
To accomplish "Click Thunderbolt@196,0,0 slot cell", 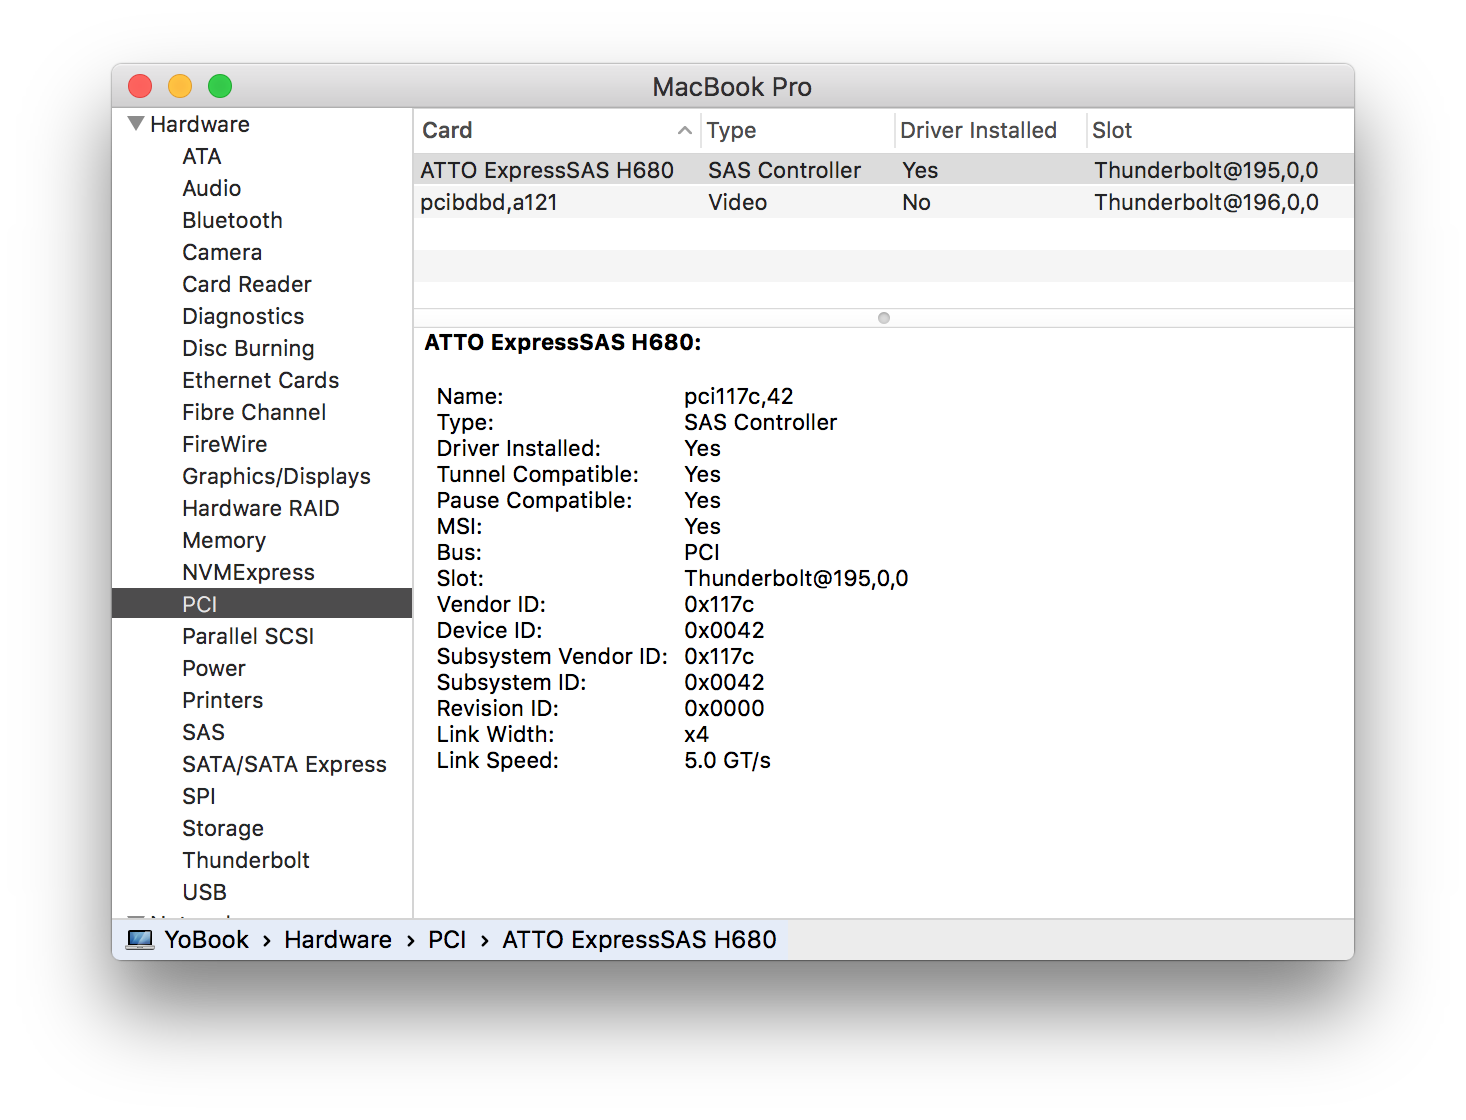I will coord(1206,202).
